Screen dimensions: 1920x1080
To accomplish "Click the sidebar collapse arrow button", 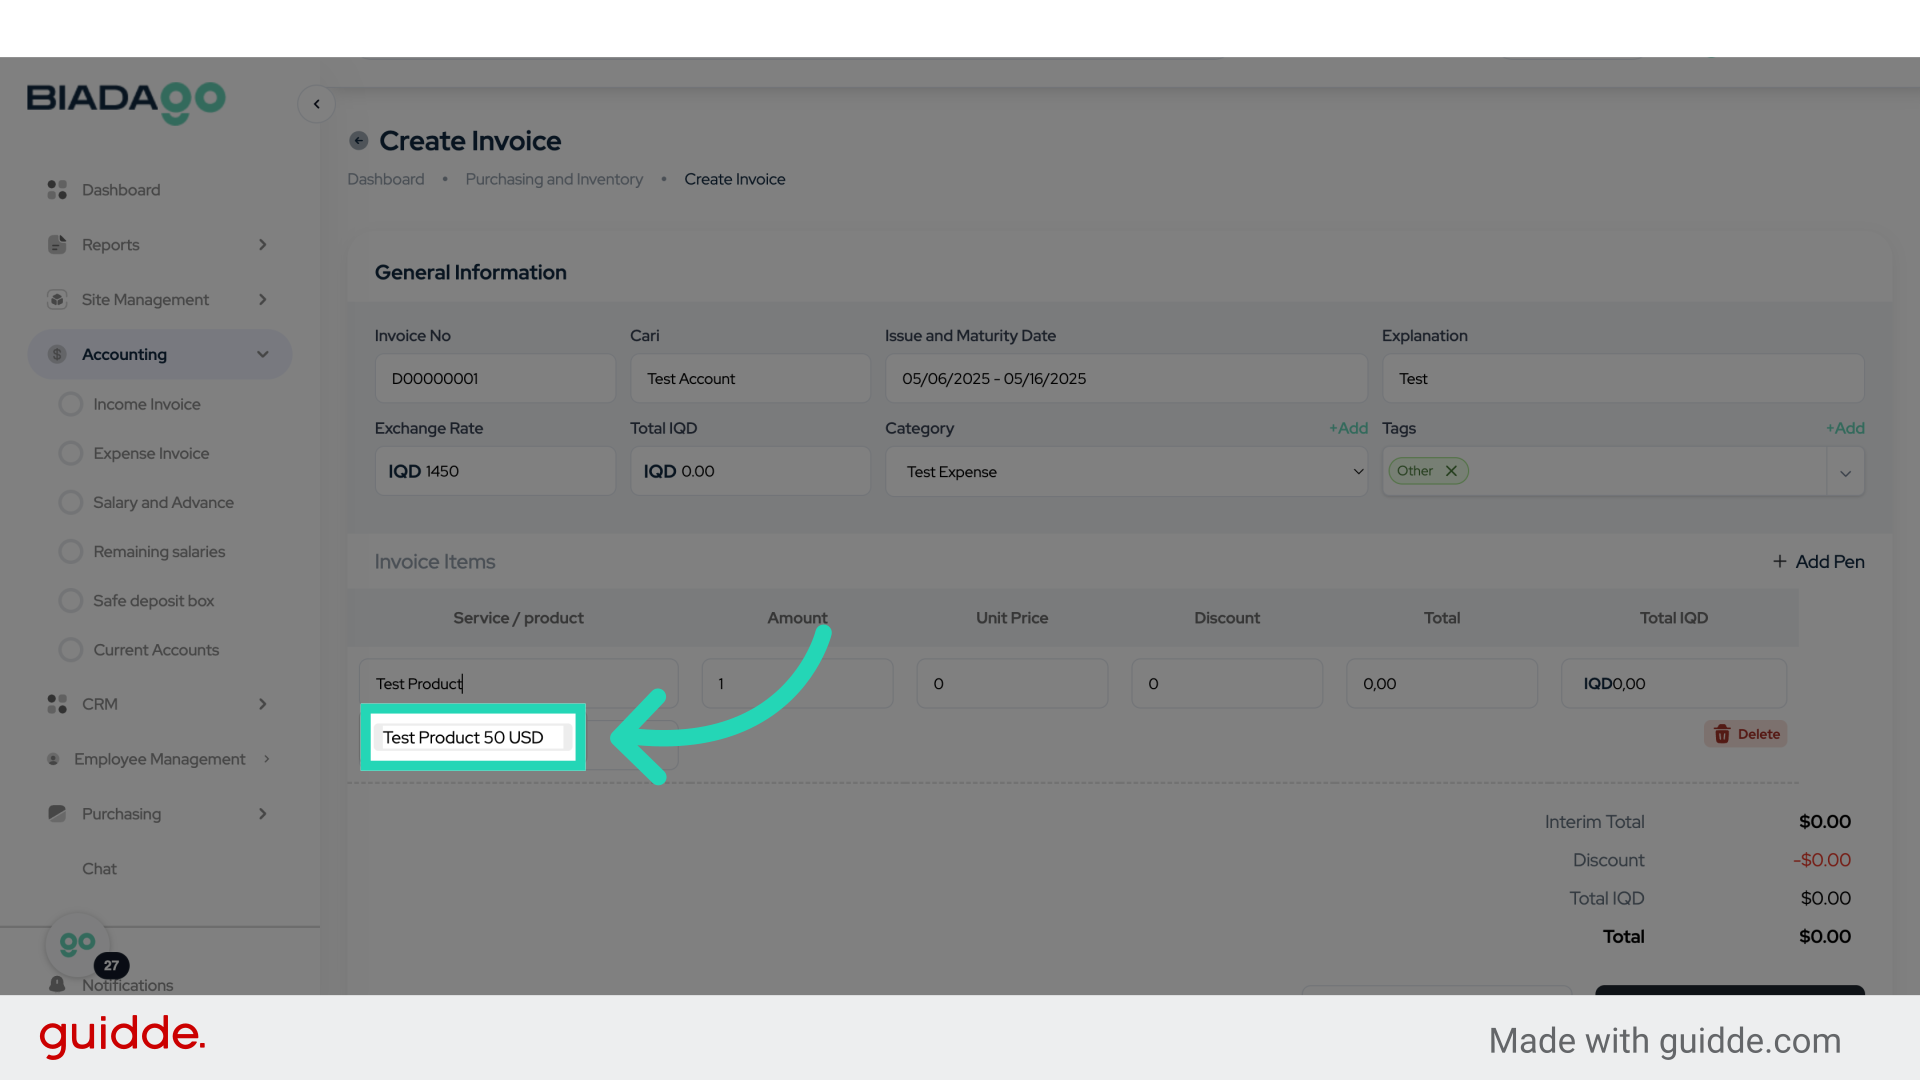I will [316, 104].
